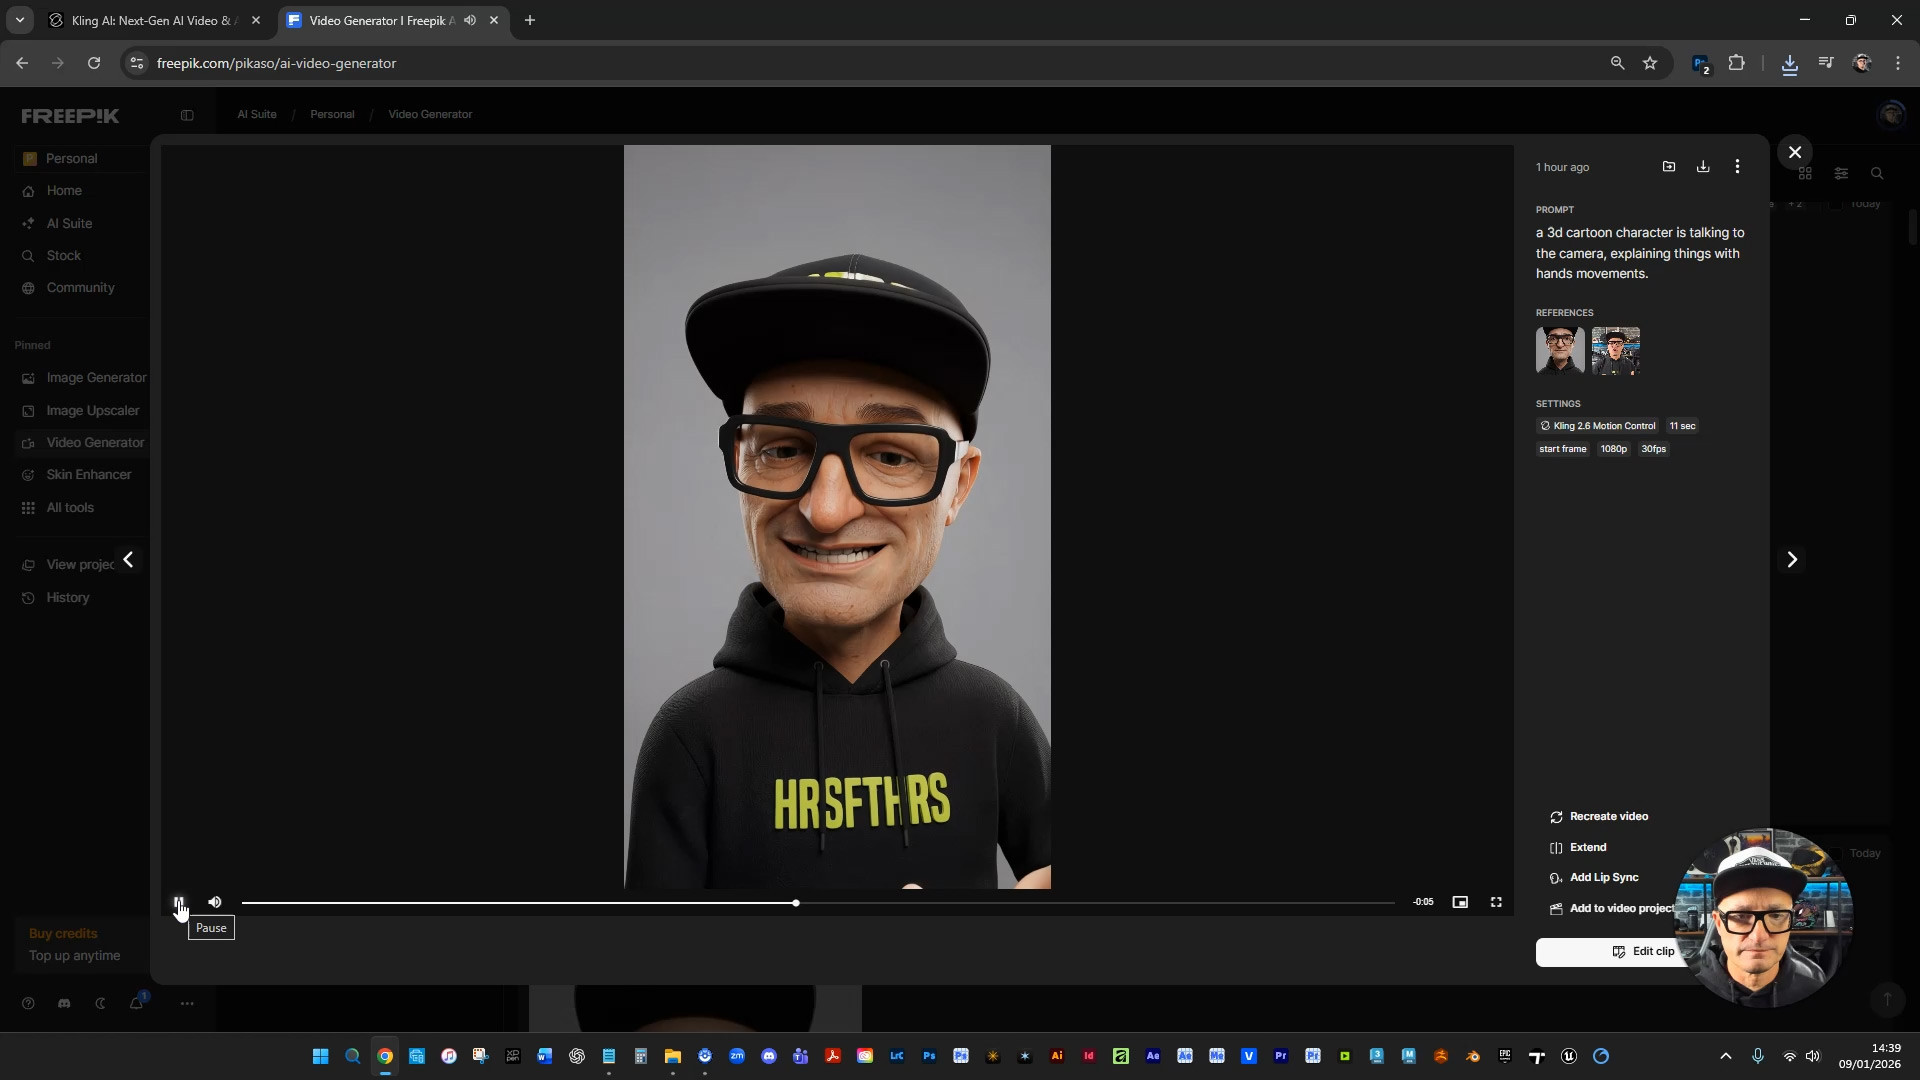
Task: Seek on the video progress bar
Action: point(1000,903)
